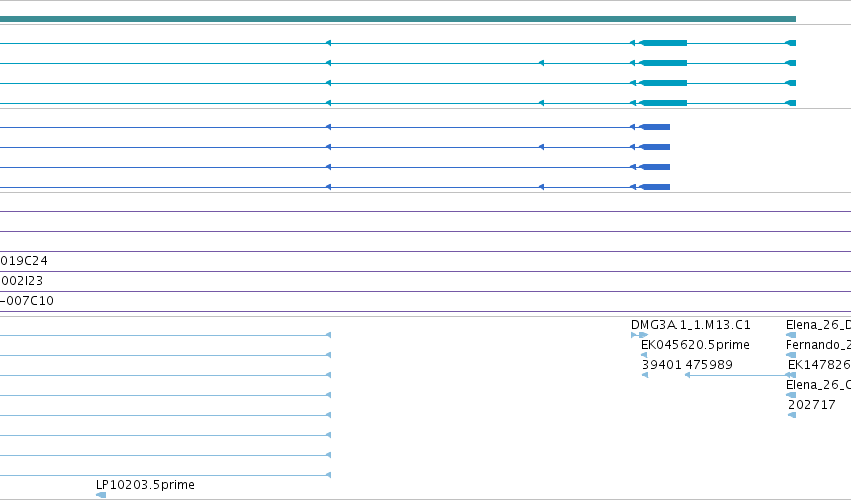This screenshot has height=500, width=851.
Task: Click the glyph beneath Elena_26_C label
Action: tap(791, 395)
